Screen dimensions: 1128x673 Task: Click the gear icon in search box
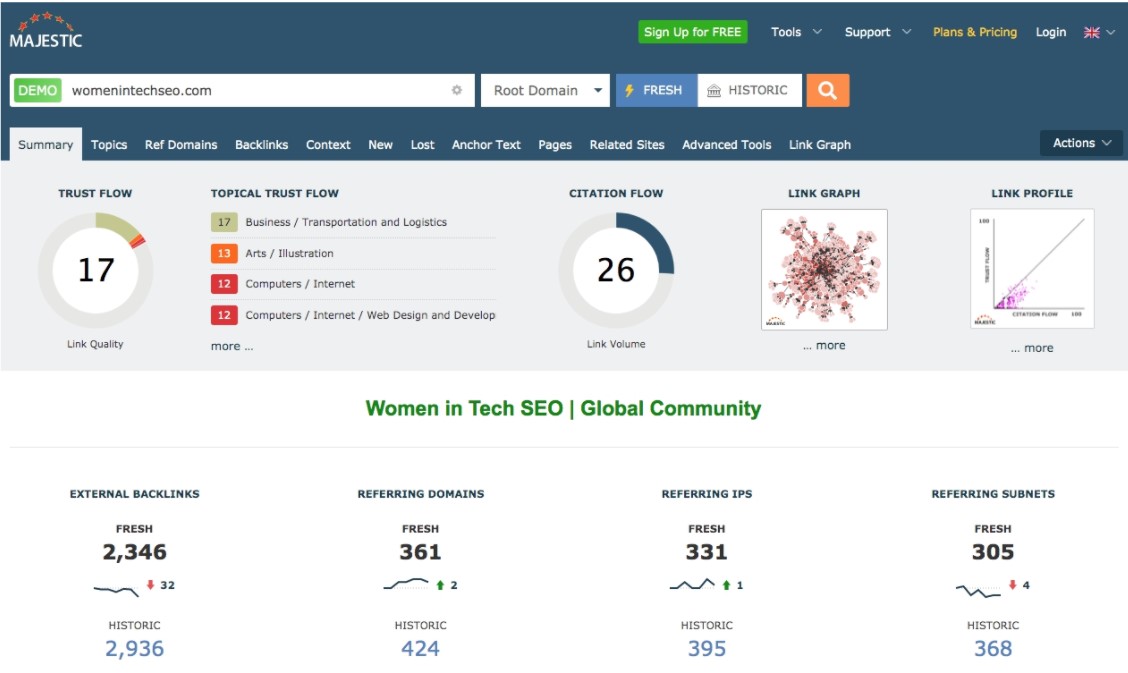pyautogui.click(x=457, y=90)
